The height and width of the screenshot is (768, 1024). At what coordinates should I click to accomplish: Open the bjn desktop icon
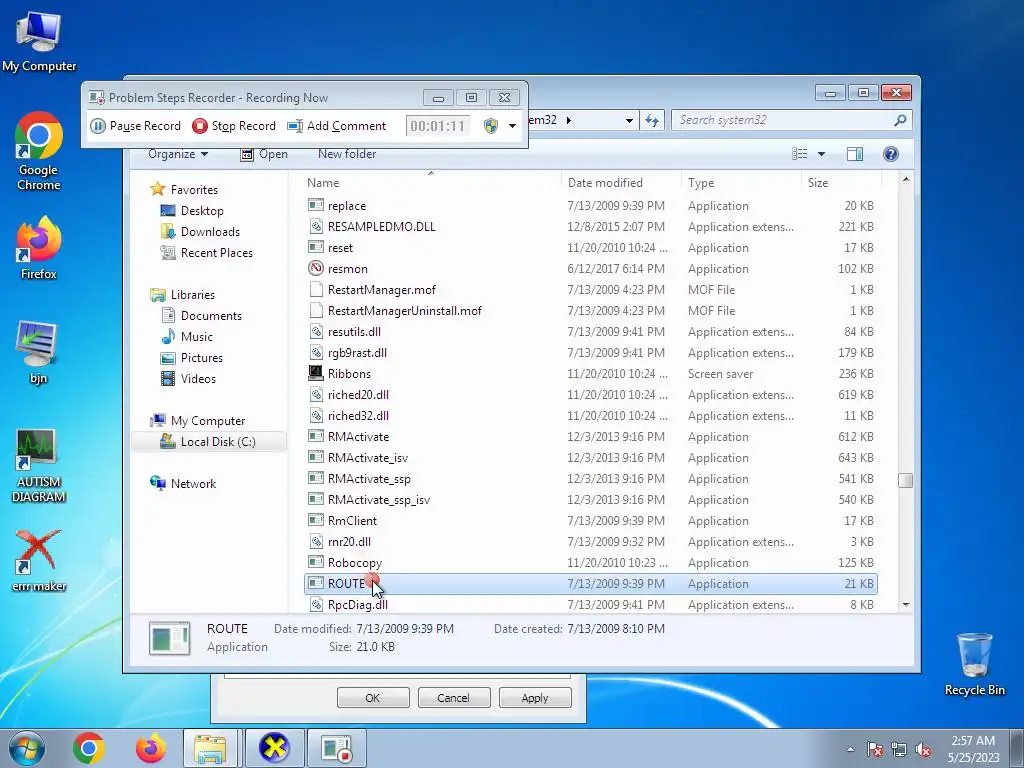point(39,353)
